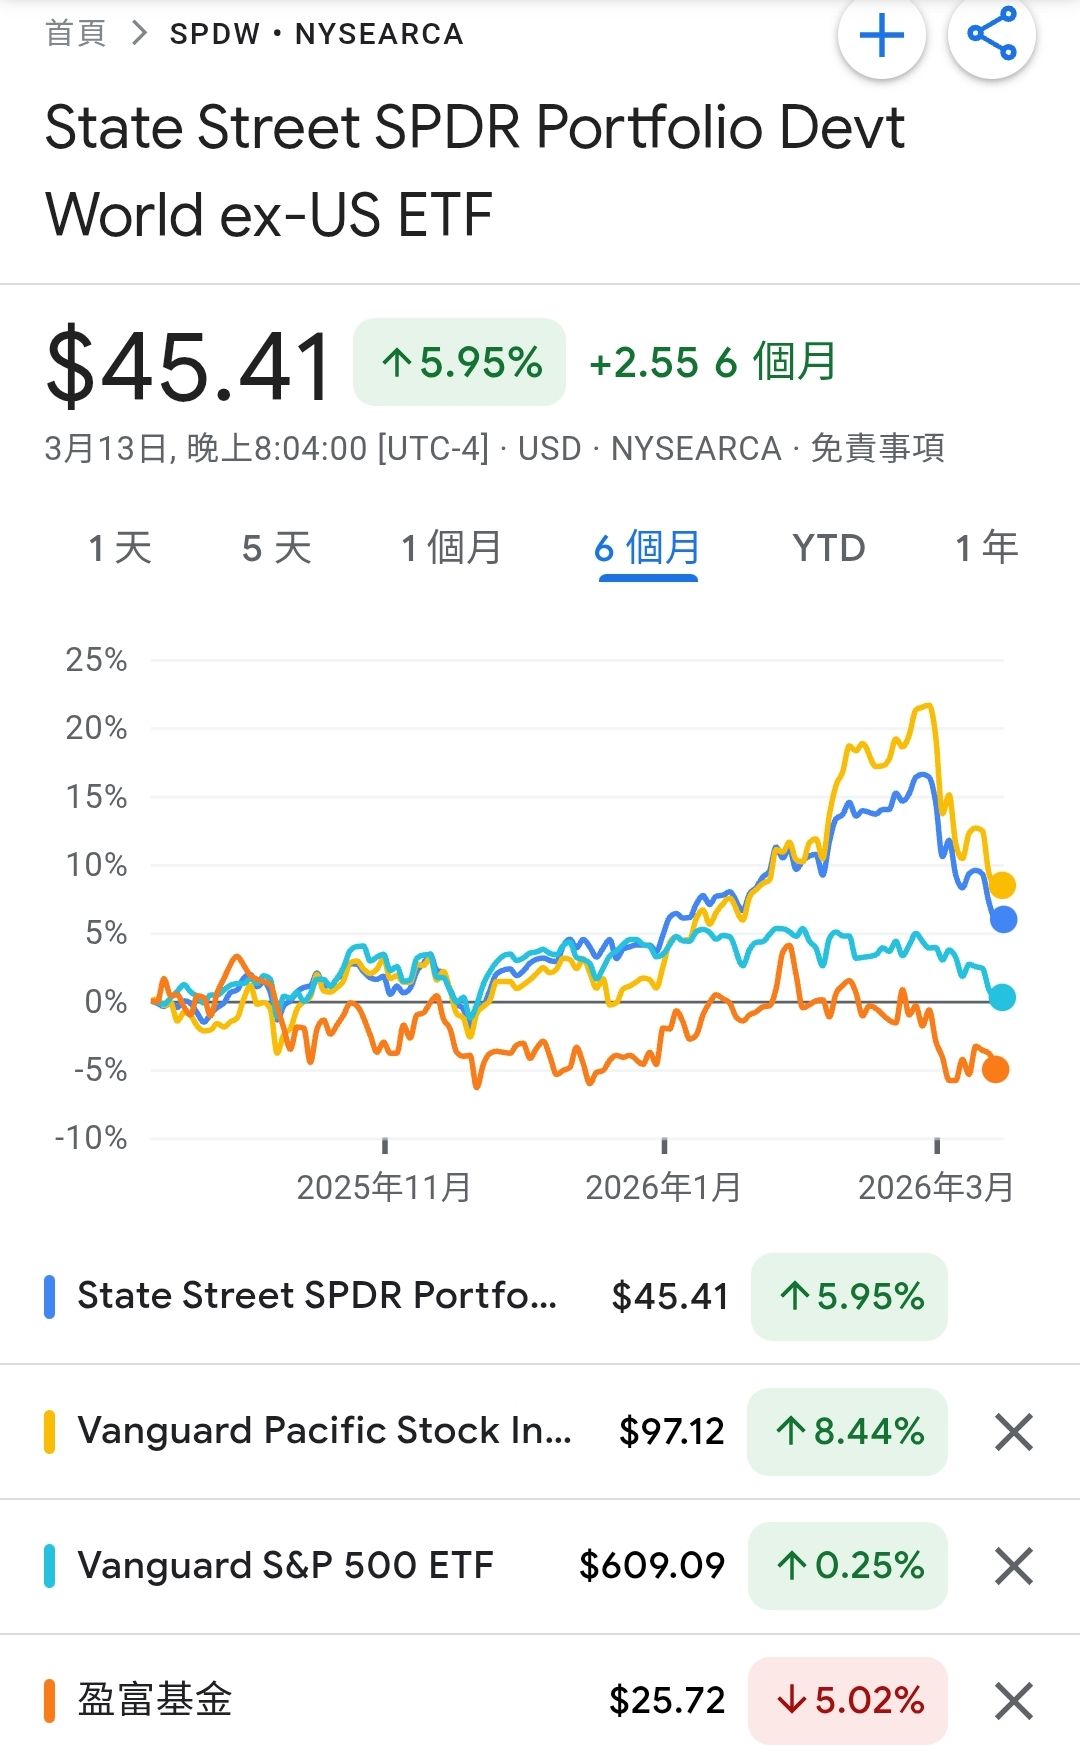Remove Vanguard S&P 500 ETF comparison

[x=1013, y=1566]
